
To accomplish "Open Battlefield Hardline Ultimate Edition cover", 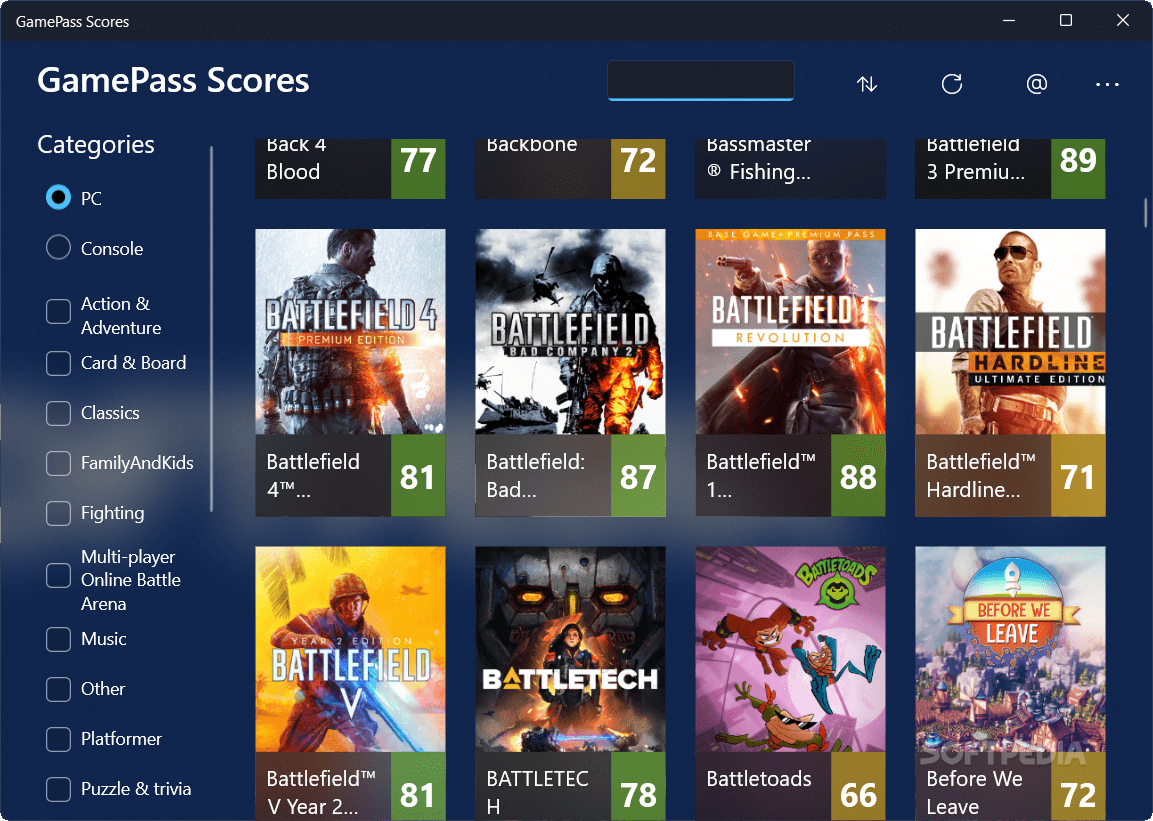I will click(1010, 331).
